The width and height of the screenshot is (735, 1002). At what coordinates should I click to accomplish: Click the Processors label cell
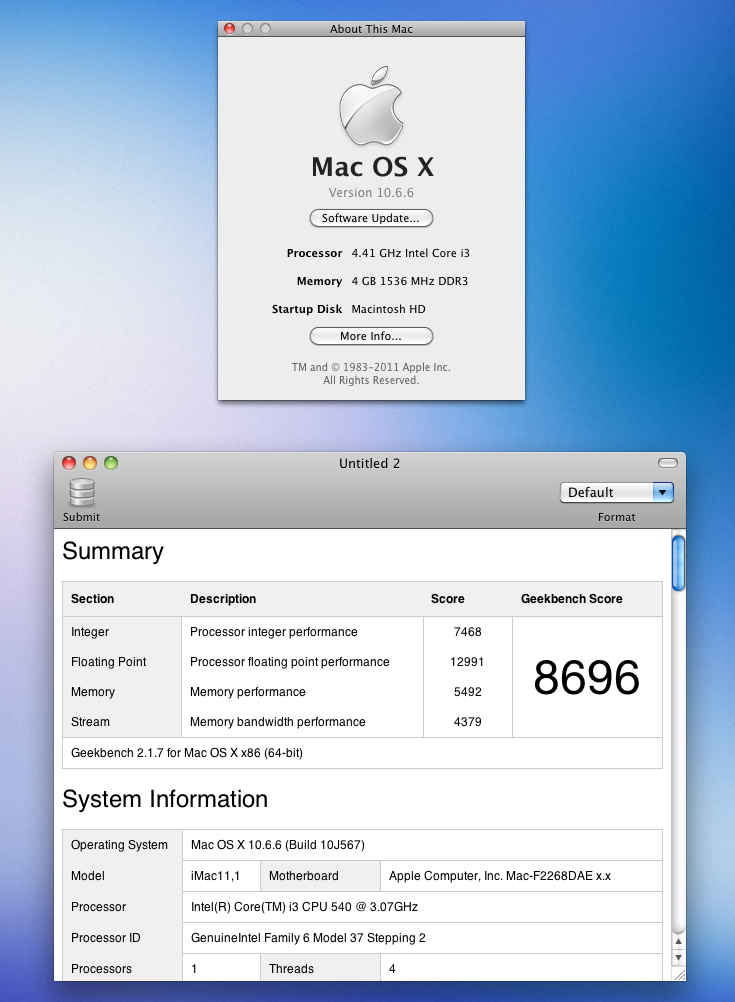(x=123, y=969)
